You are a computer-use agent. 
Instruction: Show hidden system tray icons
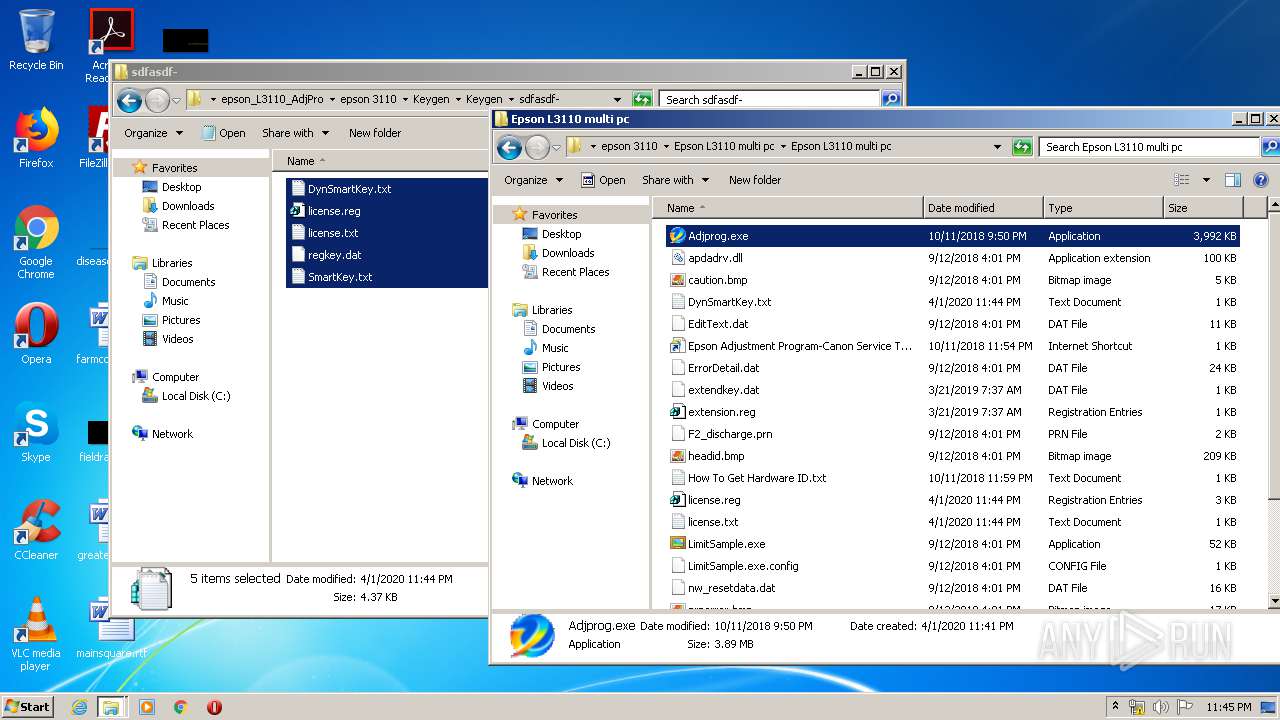(x=1116, y=707)
